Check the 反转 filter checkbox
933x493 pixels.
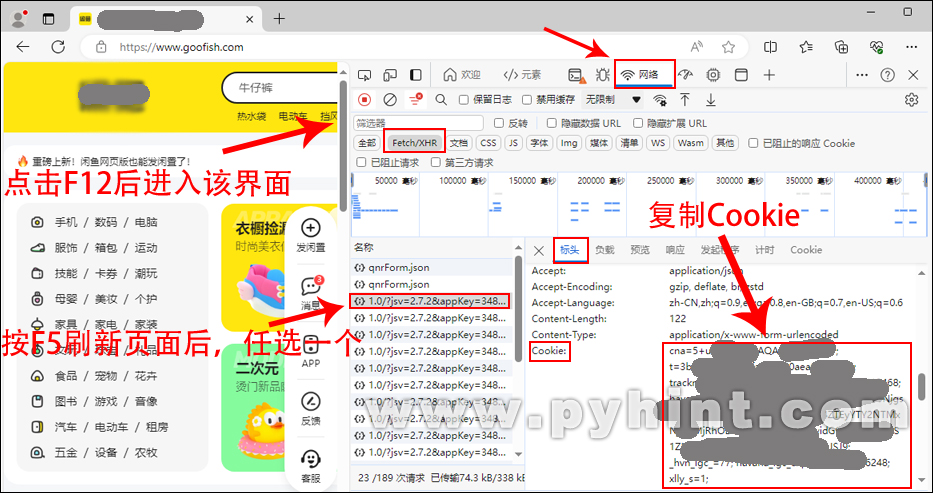point(499,124)
